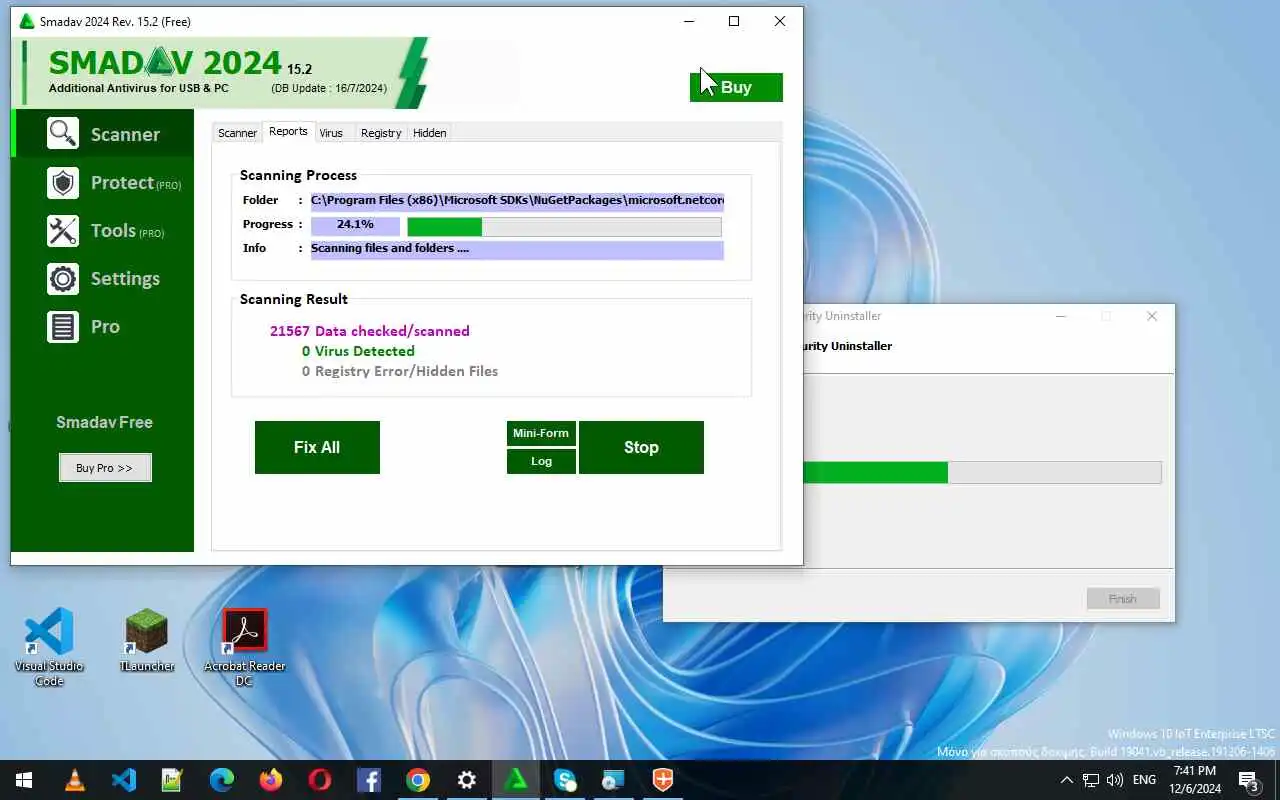Change ENG input language
The image size is (1280, 800).
(x=1145, y=780)
